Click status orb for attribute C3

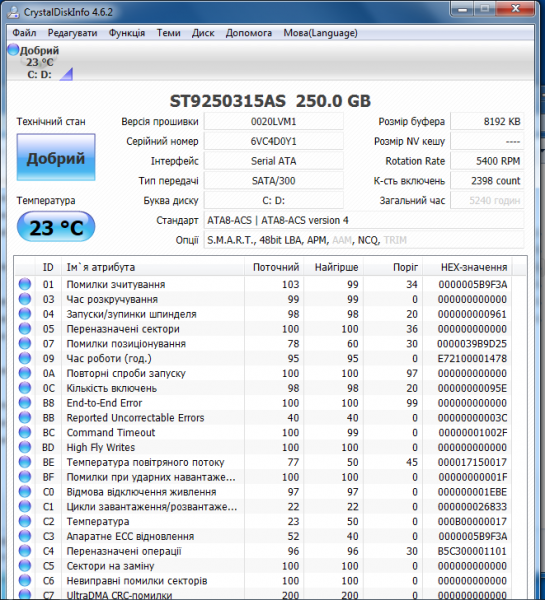[25, 536]
